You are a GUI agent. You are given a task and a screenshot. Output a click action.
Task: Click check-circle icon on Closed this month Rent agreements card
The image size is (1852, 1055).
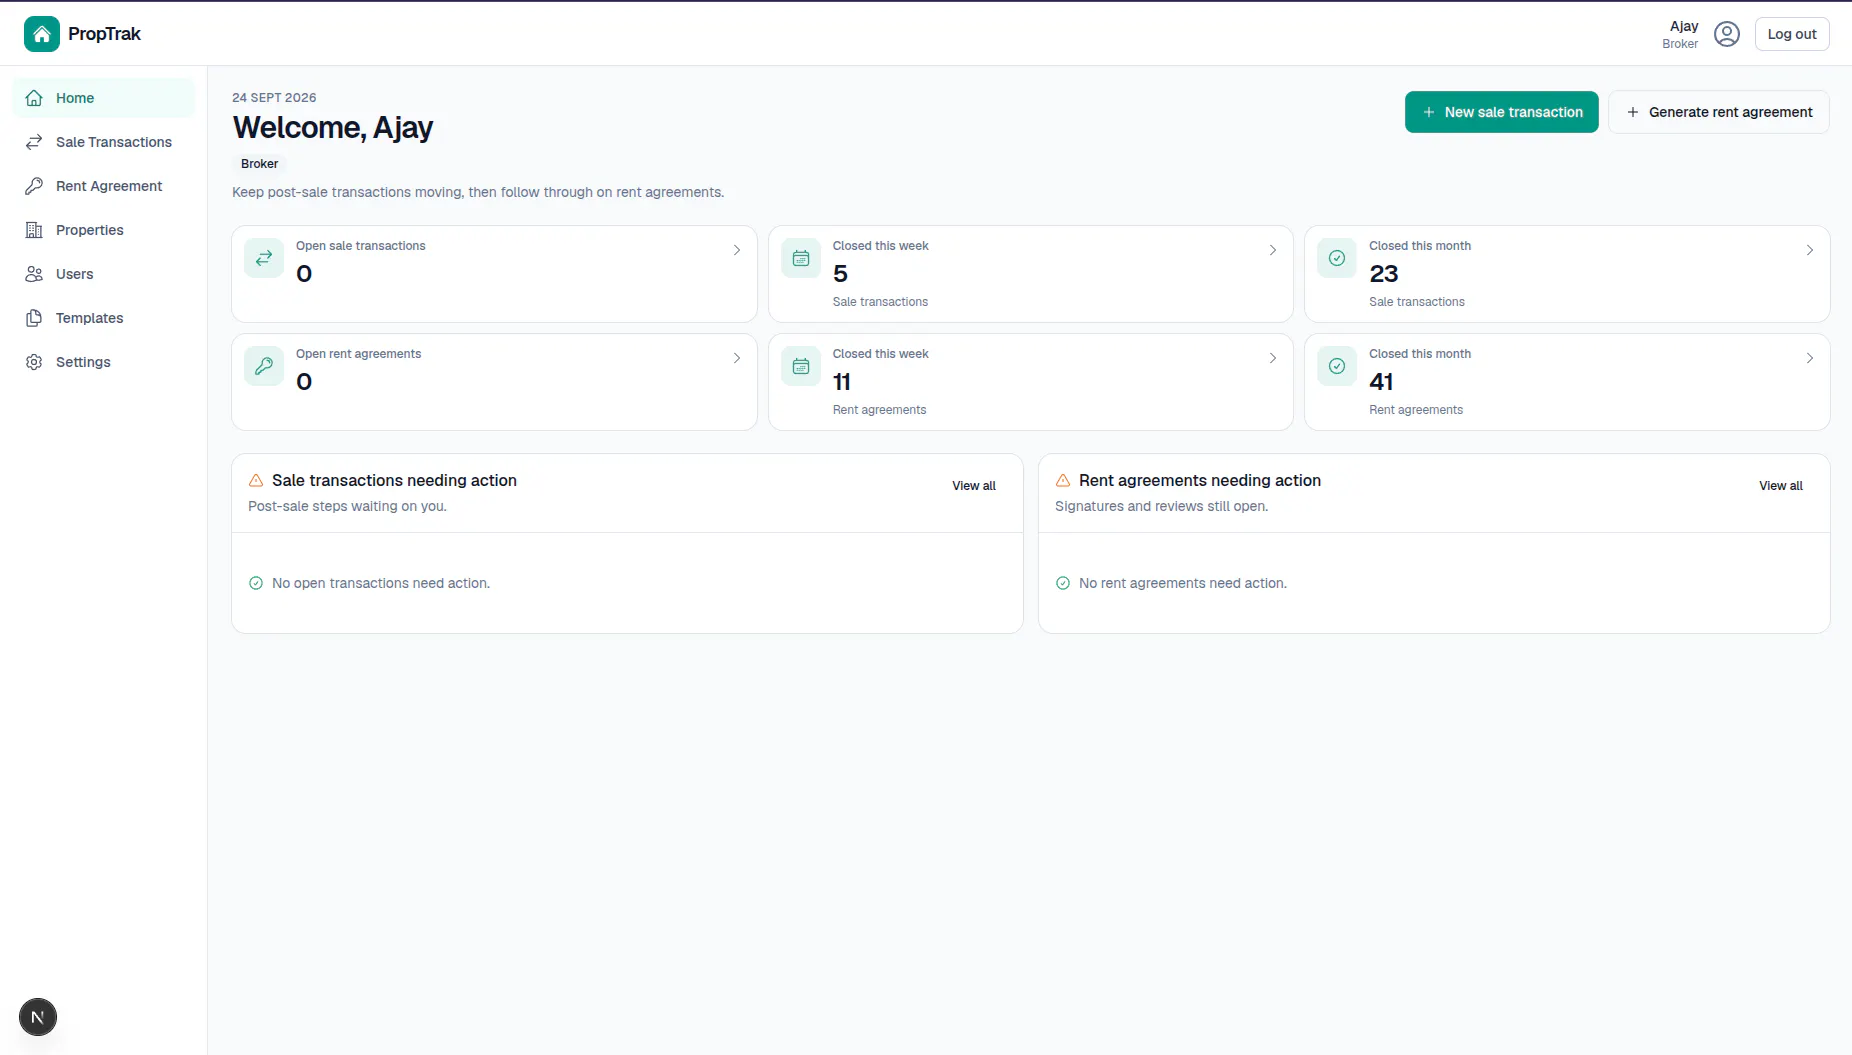tap(1337, 366)
